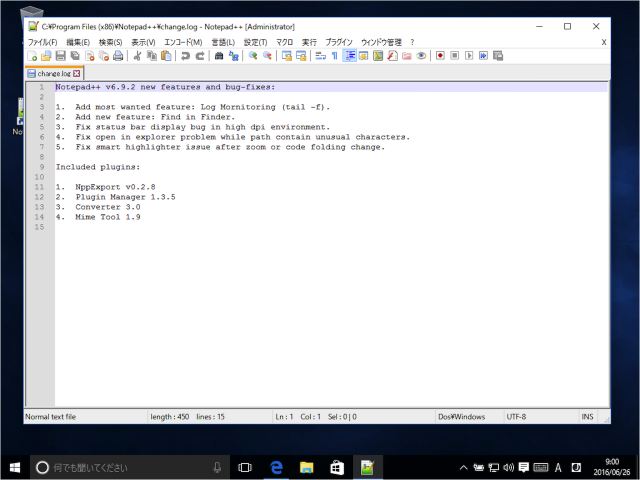Save the file with the floppy icon
The width and height of the screenshot is (640, 480).
[x=60, y=56]
